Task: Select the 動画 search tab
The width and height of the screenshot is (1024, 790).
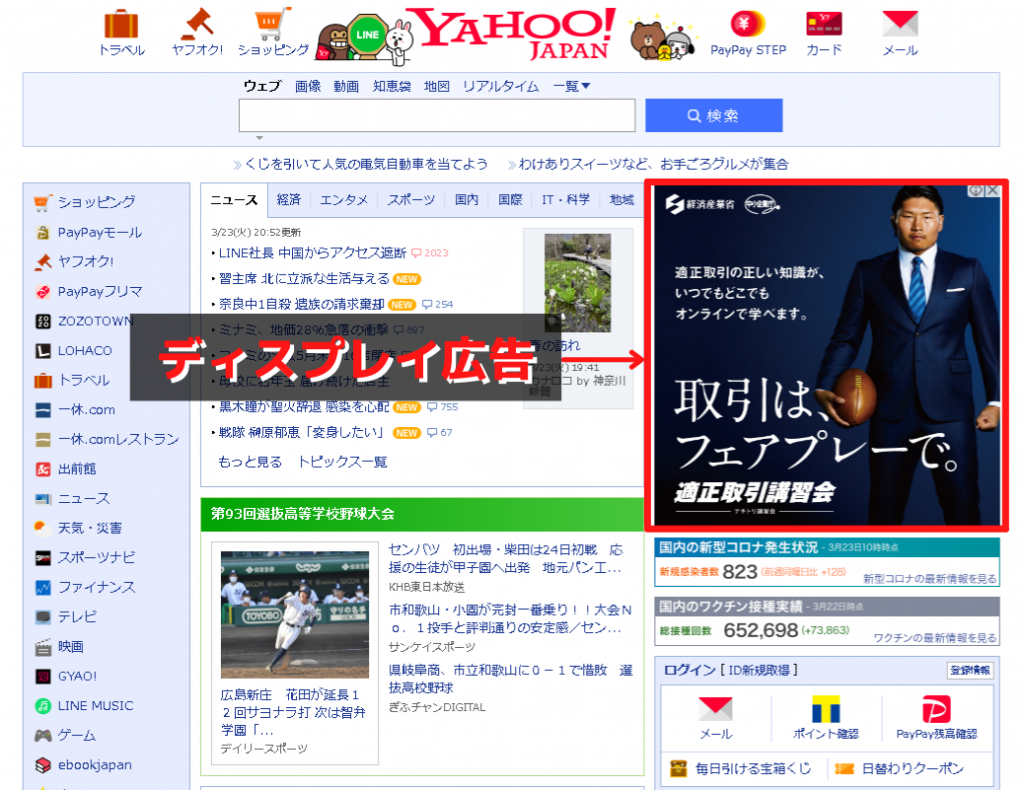Action: point(346,86)
